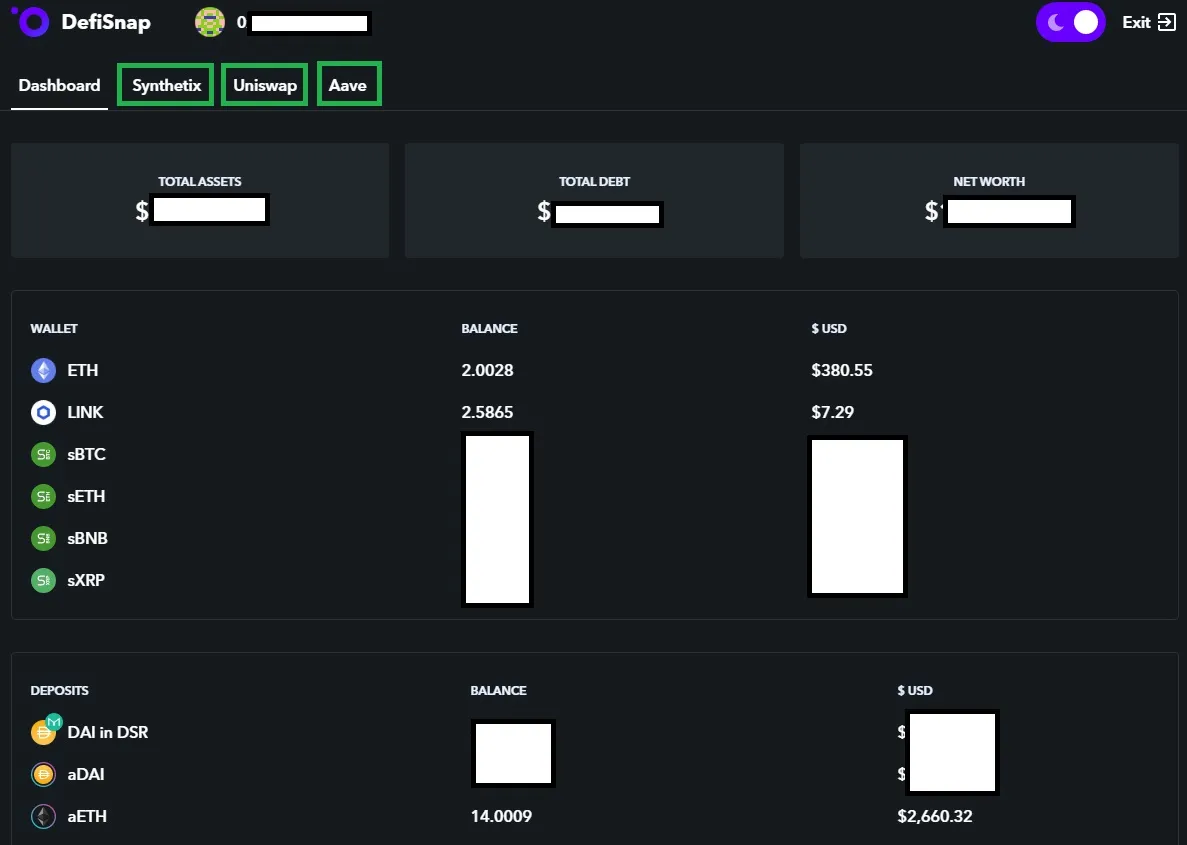Screen dimensions: 1187x845
Task: Select the aETH deposit label
Action: 87,816
